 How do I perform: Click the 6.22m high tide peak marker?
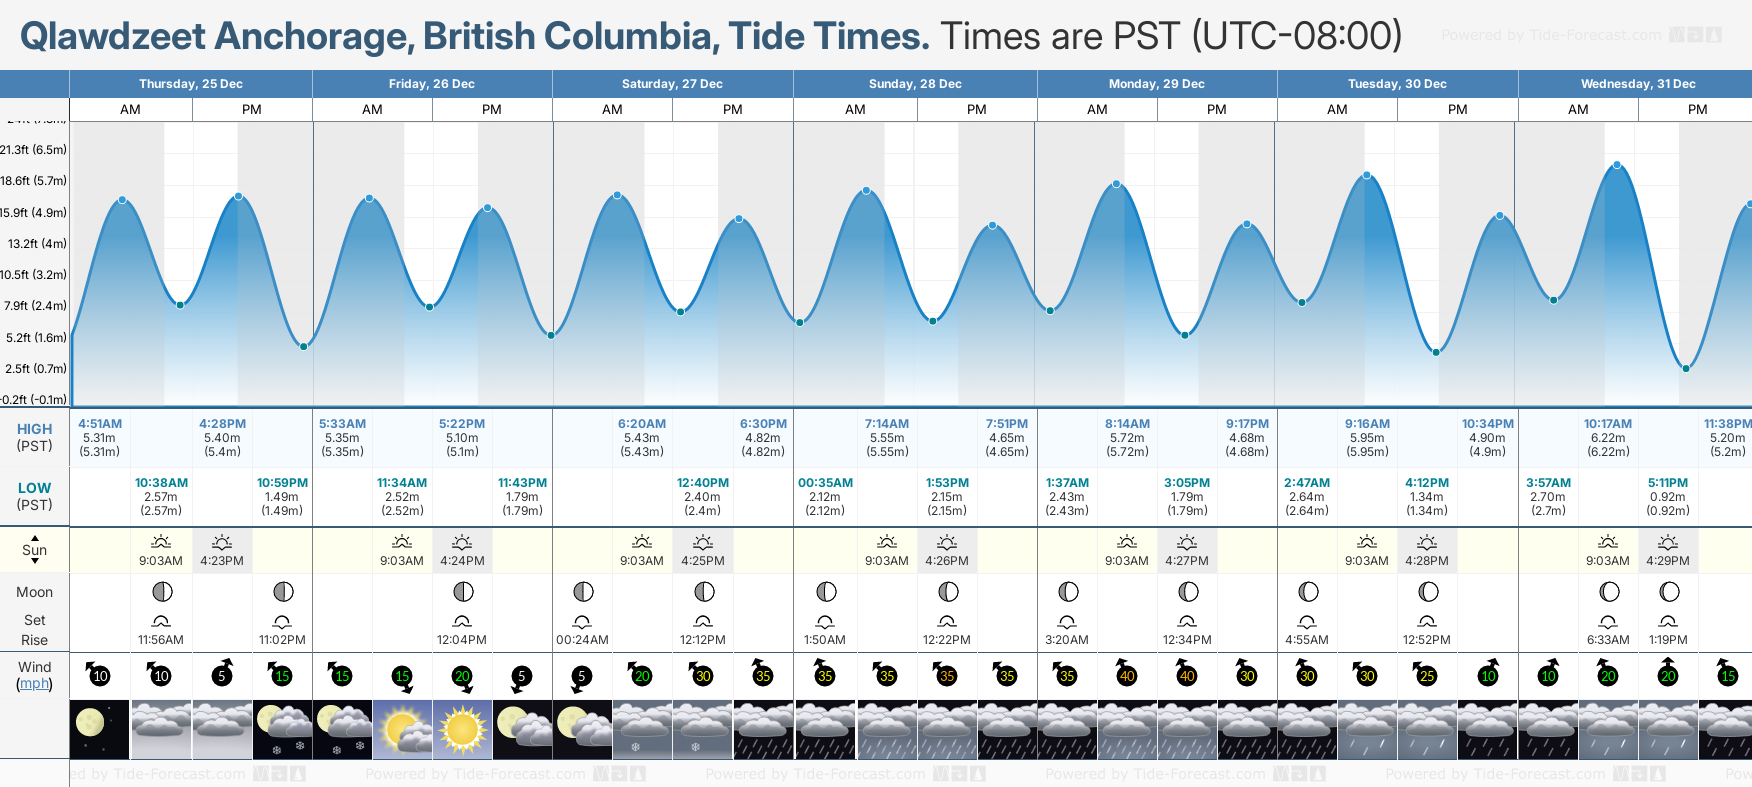1617,166
